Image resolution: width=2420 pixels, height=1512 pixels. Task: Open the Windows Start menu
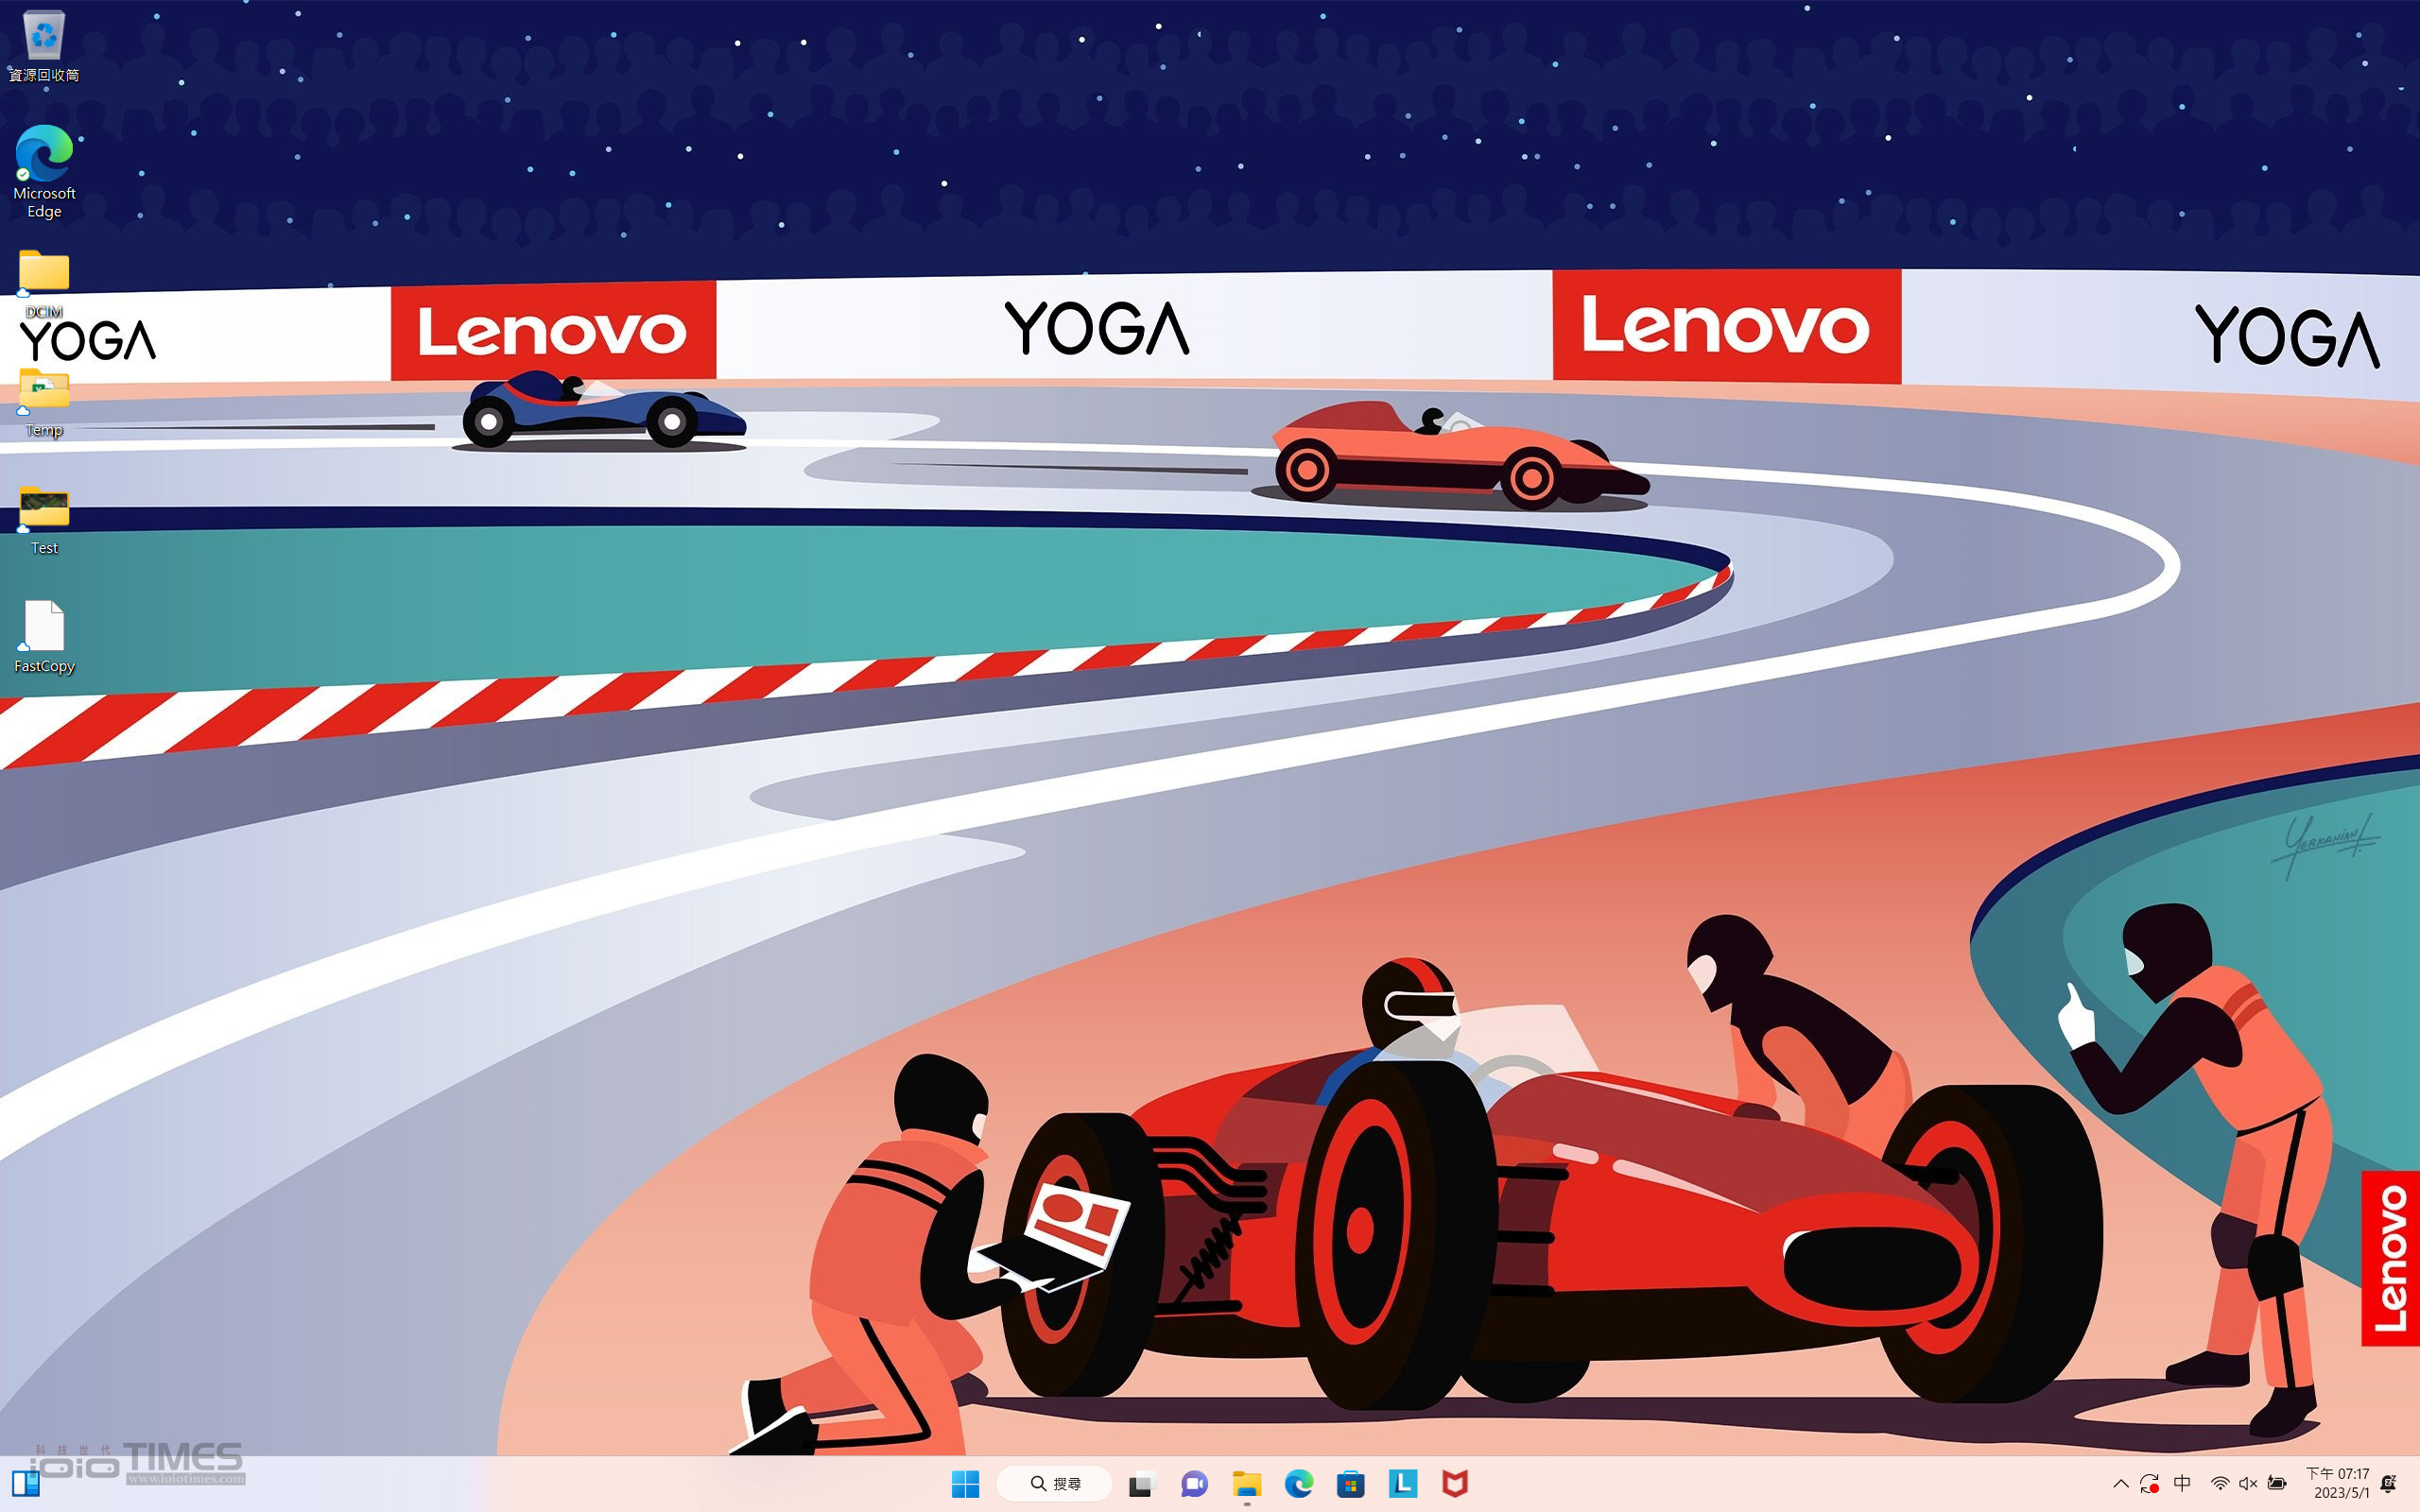click(965, 1484)
